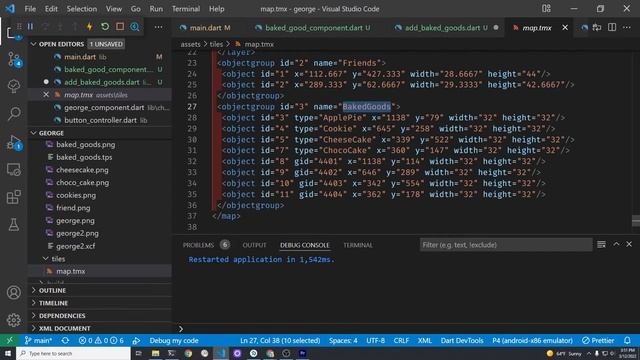The height and width of the screenshot is (360, 640).
Task: Close map.tmx from Open Editors list
Action: 46,94
